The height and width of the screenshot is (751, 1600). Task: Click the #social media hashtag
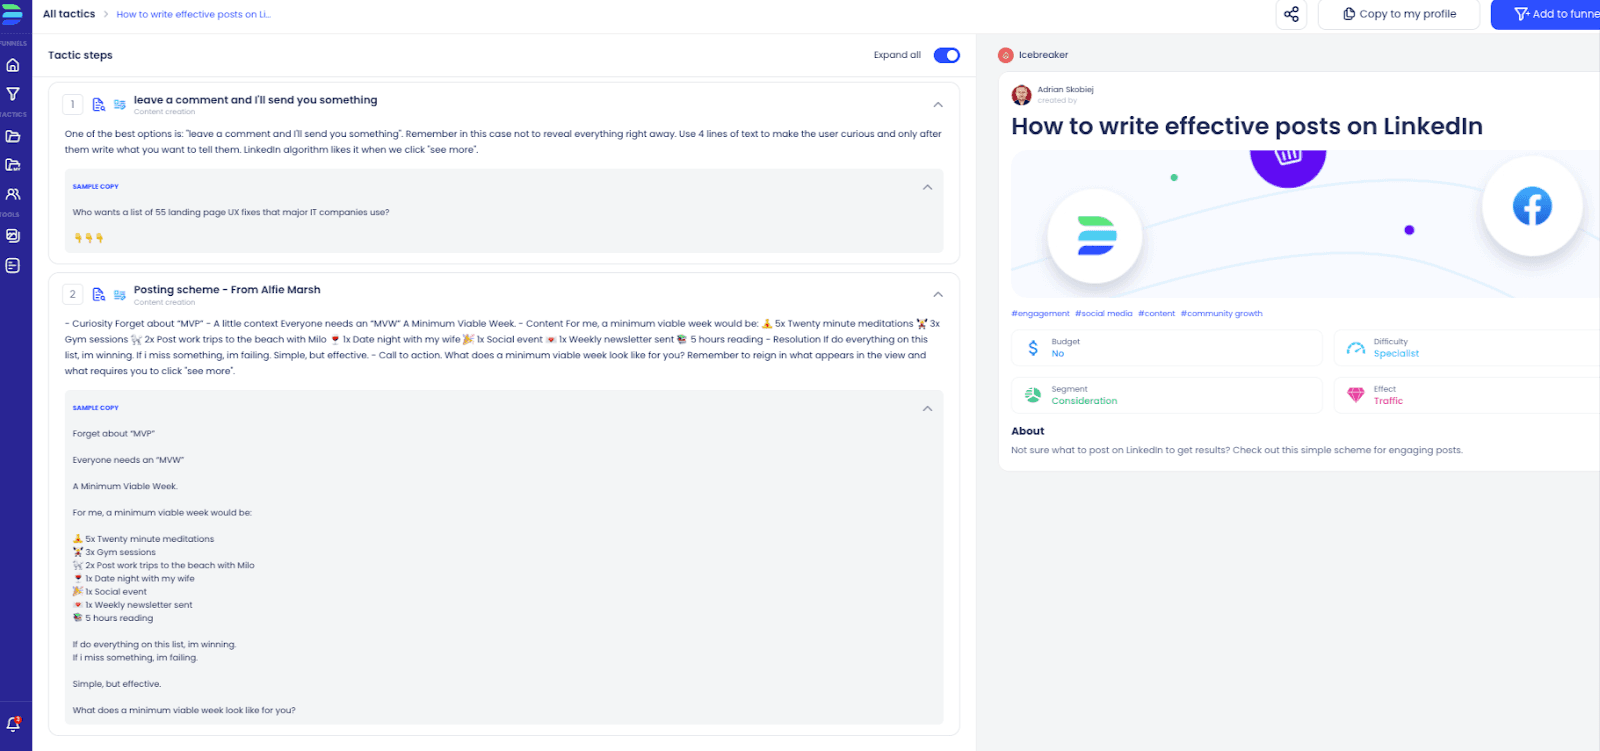1104,314
